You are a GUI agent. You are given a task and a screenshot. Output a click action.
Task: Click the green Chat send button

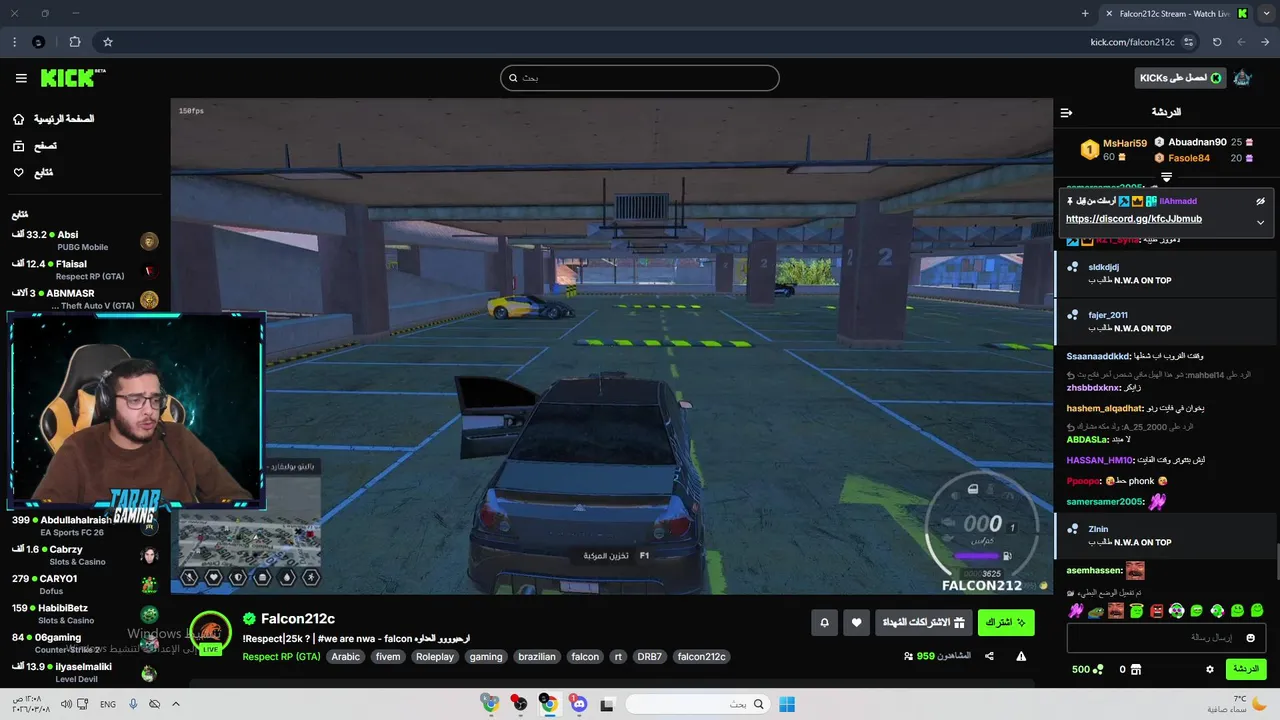pyautogui.click(x=1246, y=668)
